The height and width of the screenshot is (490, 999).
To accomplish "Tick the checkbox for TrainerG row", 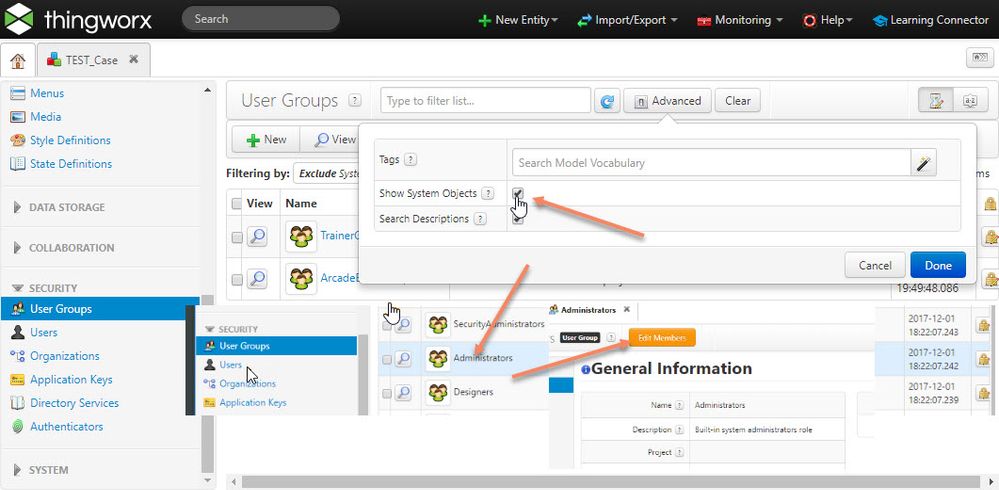I will point(236,237).
